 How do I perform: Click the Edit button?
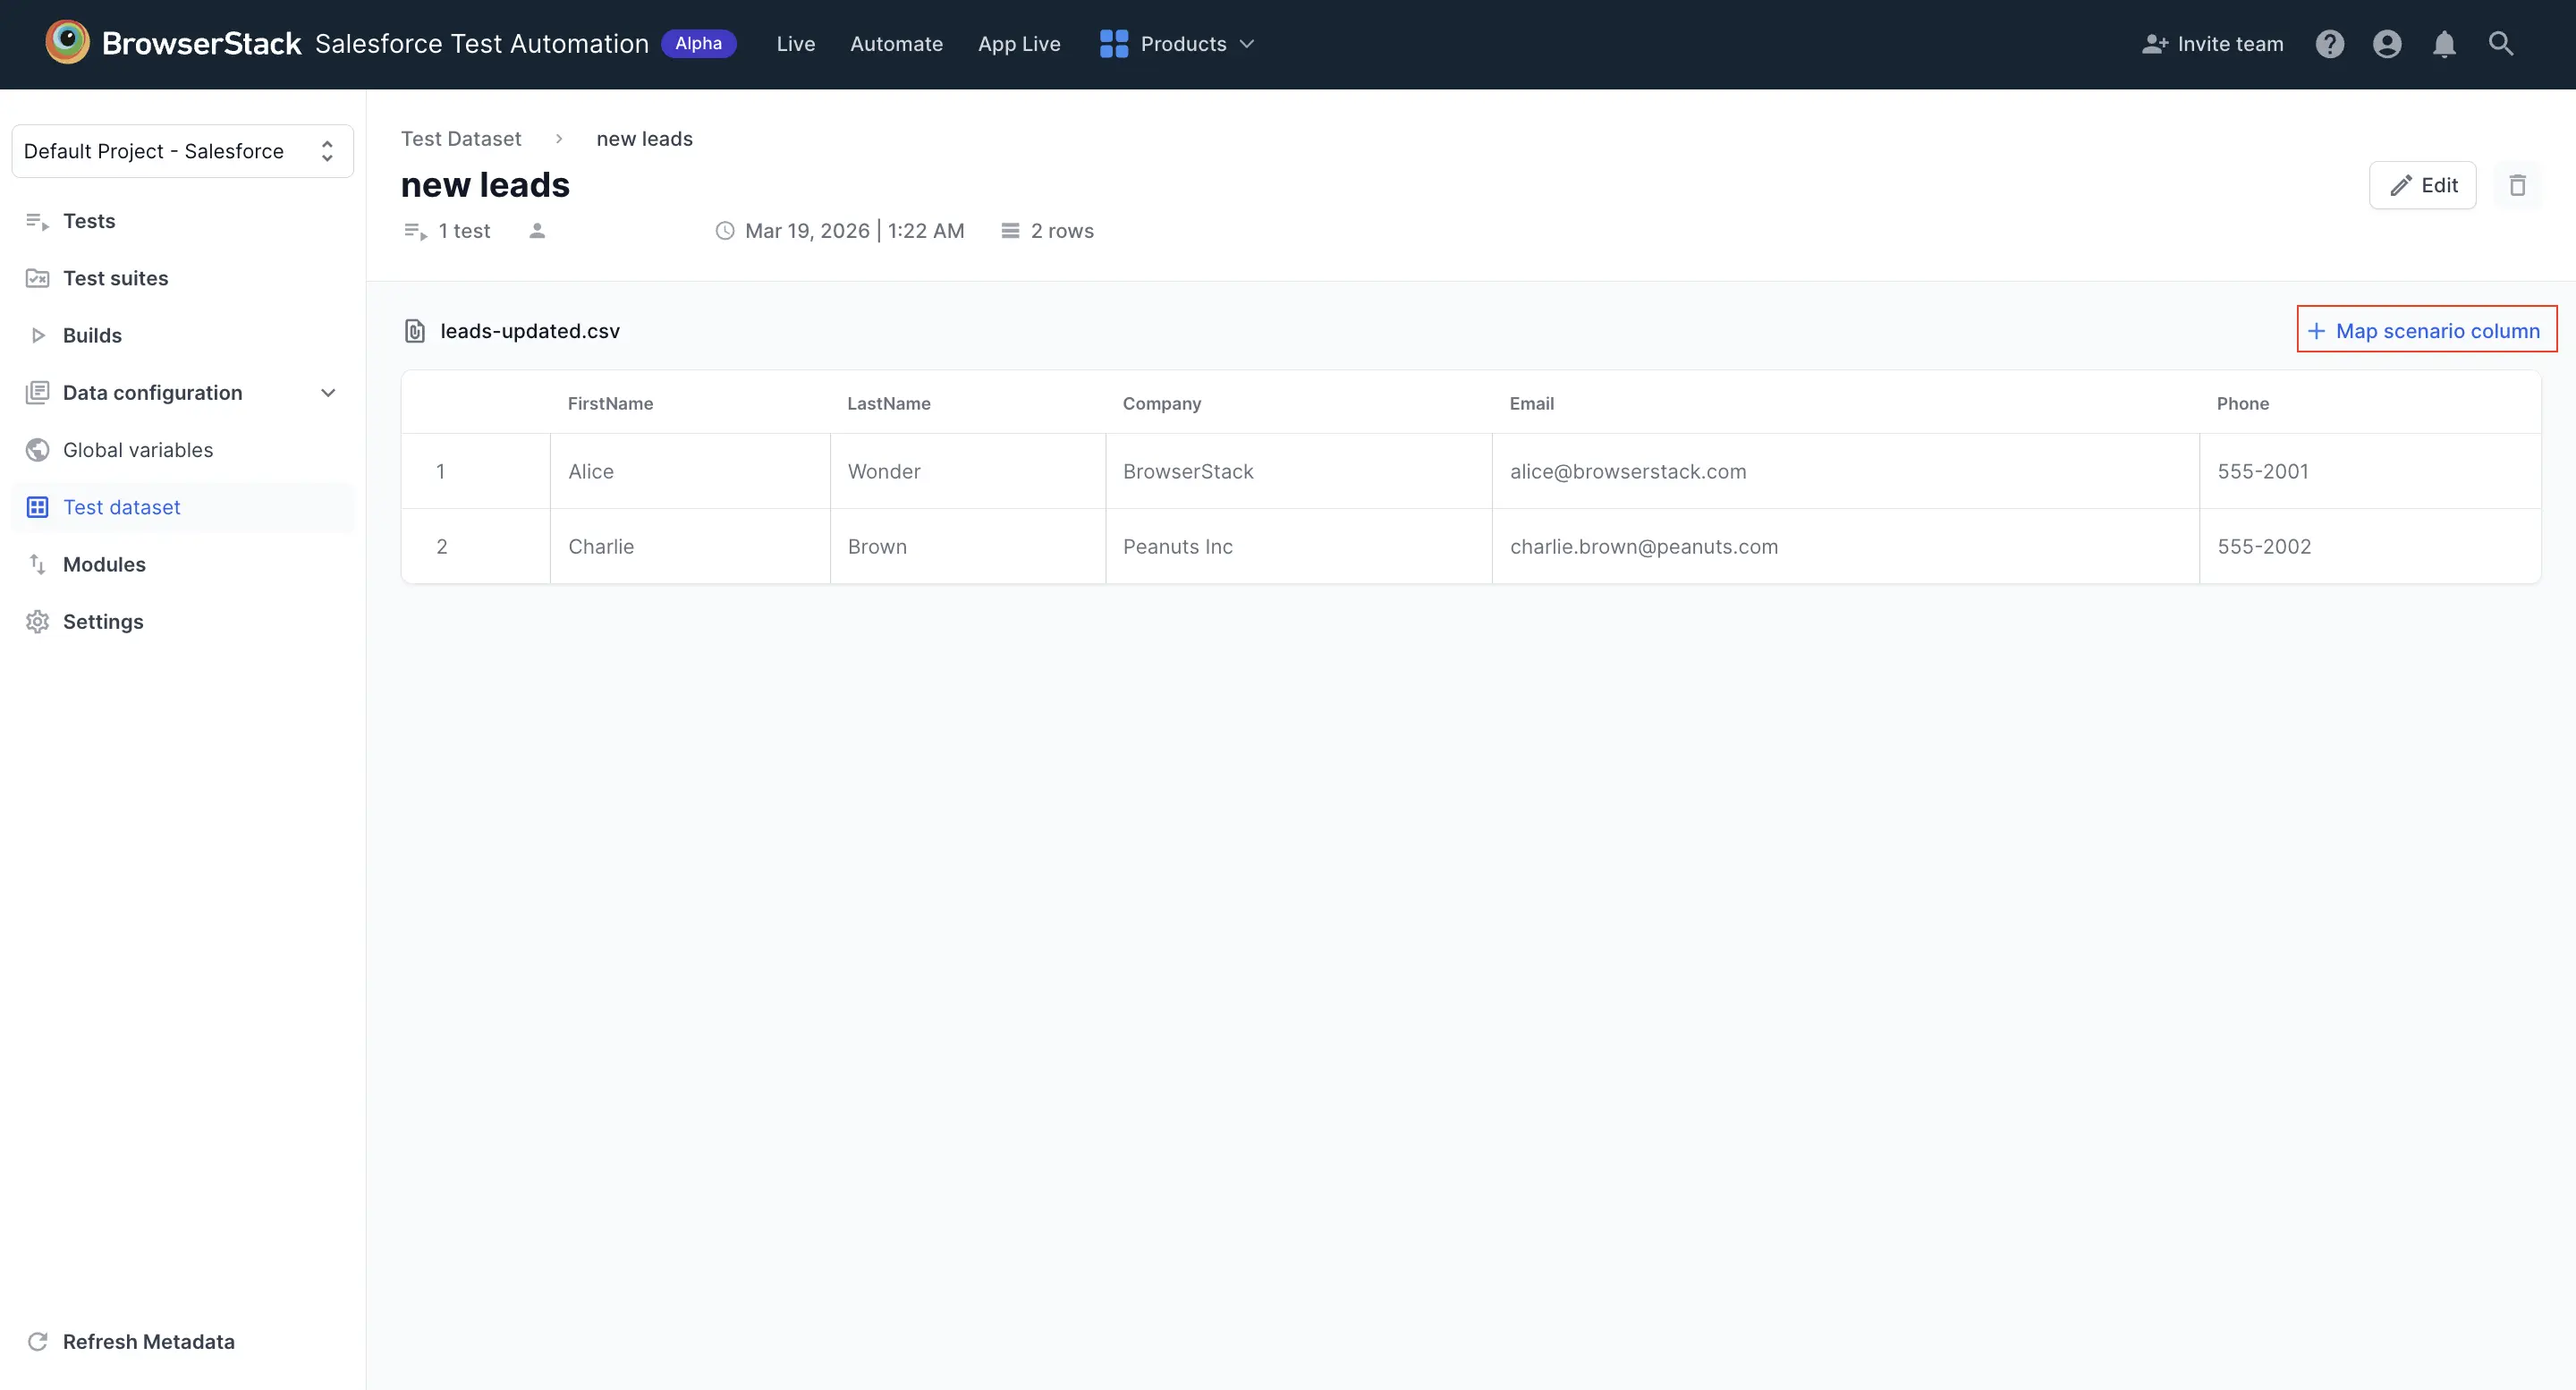point(2422,185)
